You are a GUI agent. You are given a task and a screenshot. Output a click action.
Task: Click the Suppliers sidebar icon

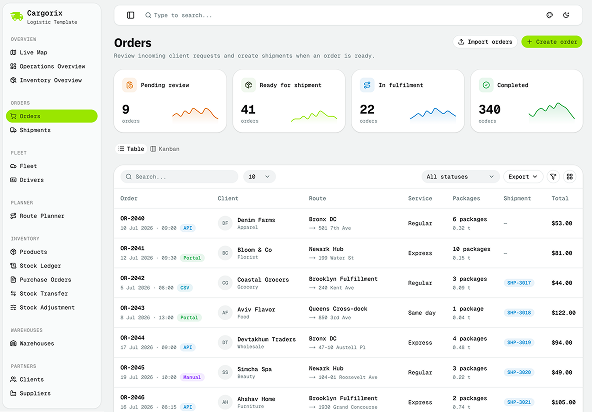13,393
